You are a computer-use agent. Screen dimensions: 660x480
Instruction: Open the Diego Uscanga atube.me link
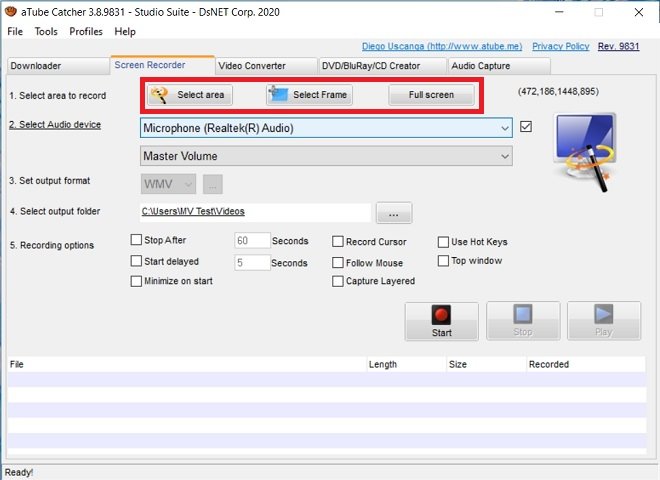[442, 46]
